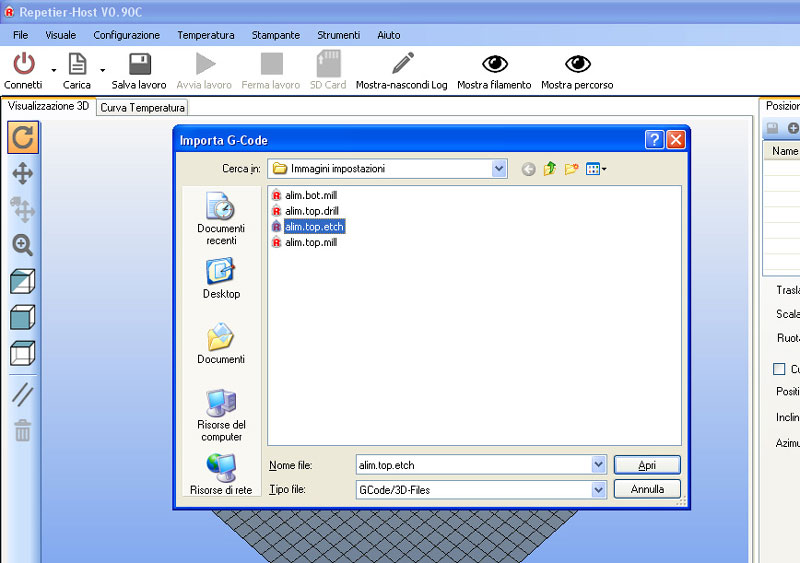Open Documenti recenti shortcut

[221, 218]
